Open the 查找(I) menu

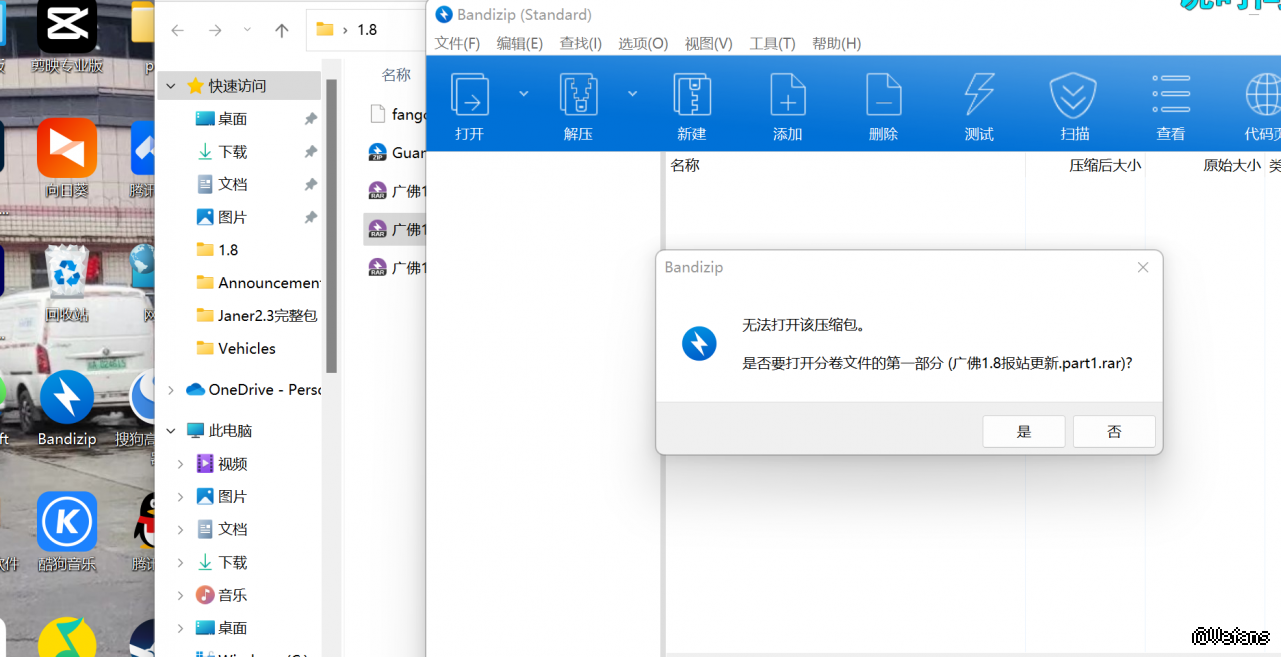point(581,43)
